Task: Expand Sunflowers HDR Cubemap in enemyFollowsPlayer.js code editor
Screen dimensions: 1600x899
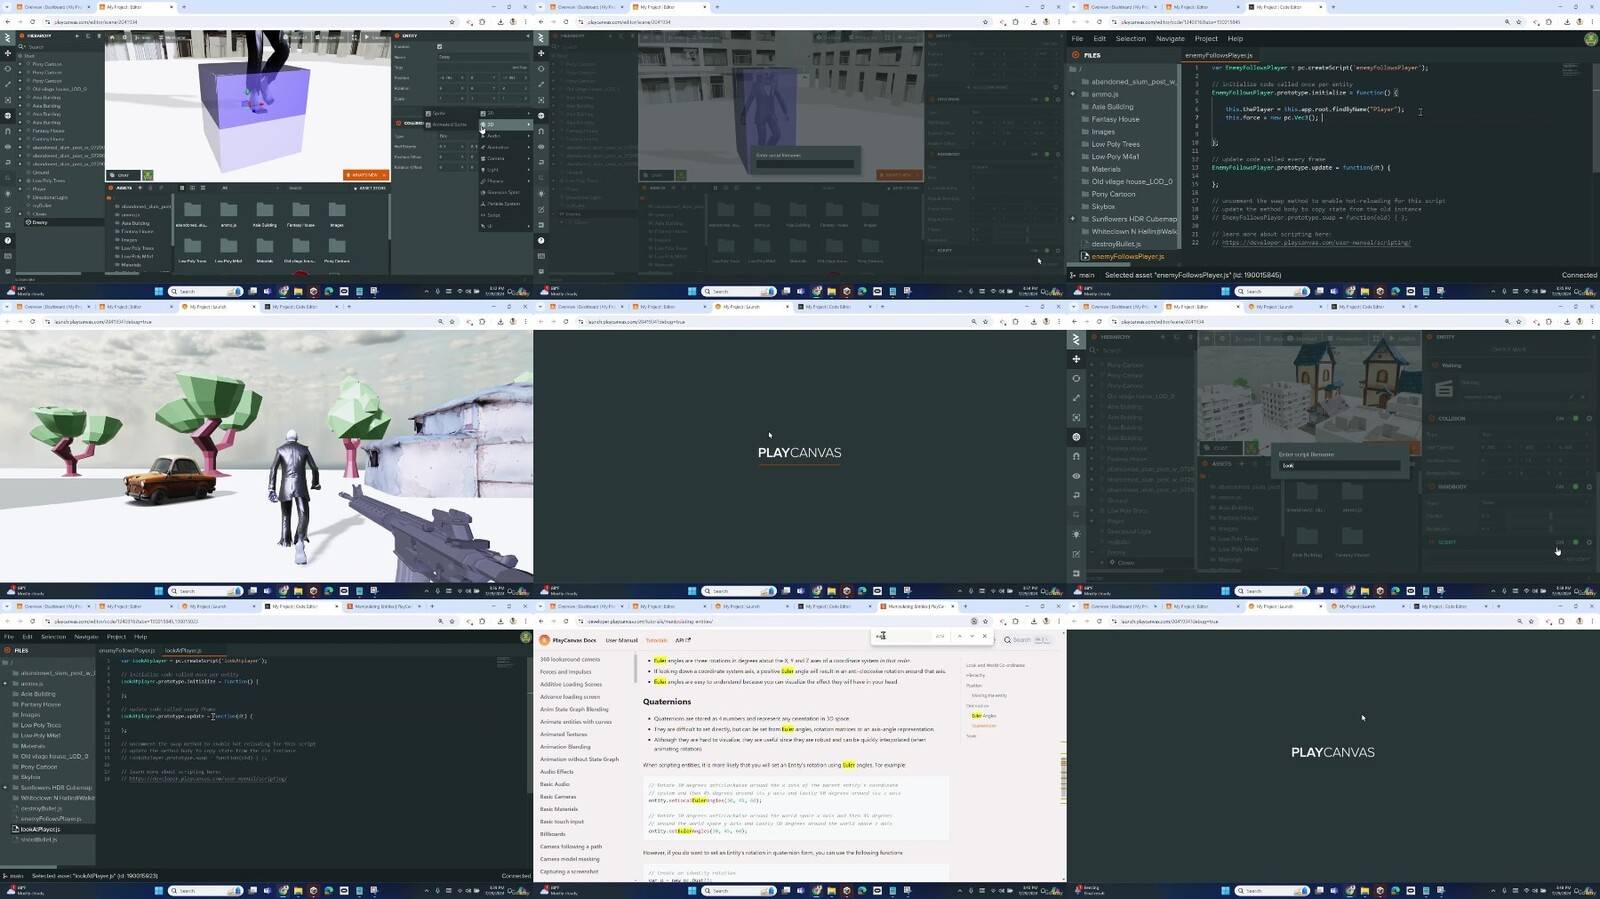Action: 1073,219
